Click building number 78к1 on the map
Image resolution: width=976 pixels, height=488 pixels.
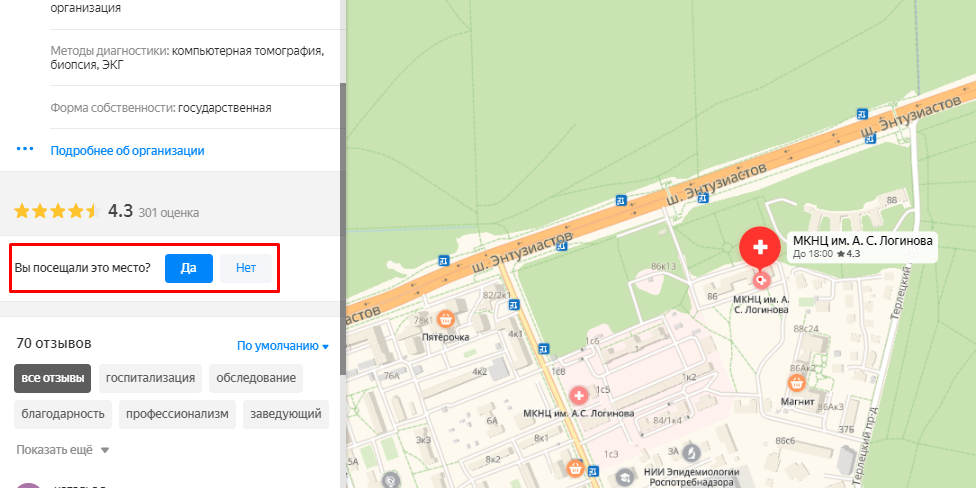(x=423, y=321)
